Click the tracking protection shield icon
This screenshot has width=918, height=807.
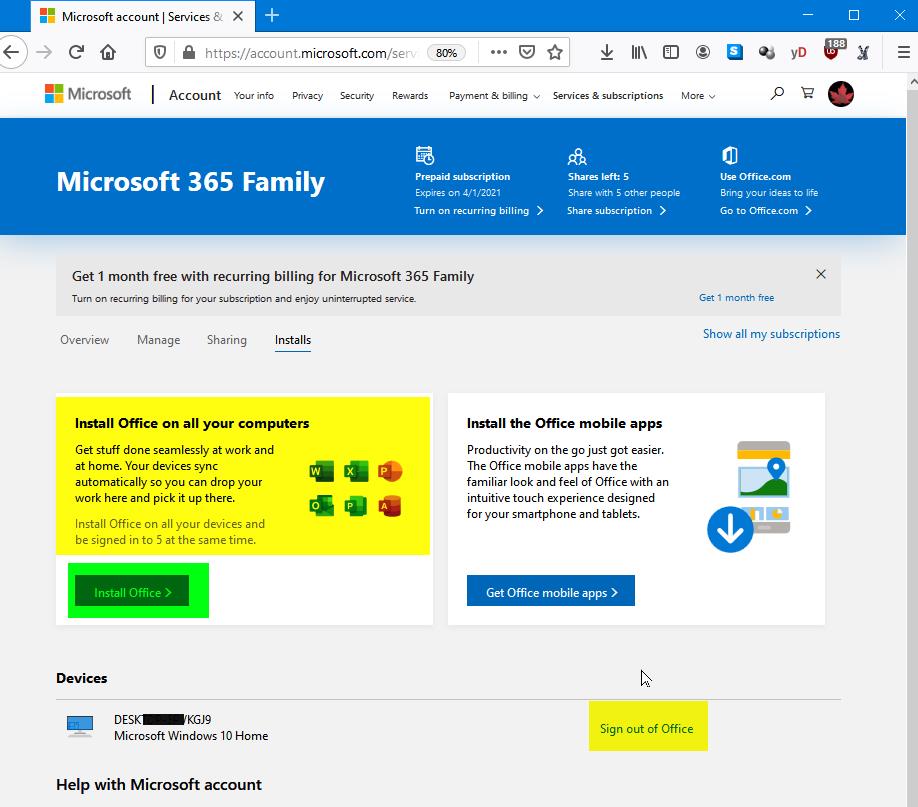point(159,53)
